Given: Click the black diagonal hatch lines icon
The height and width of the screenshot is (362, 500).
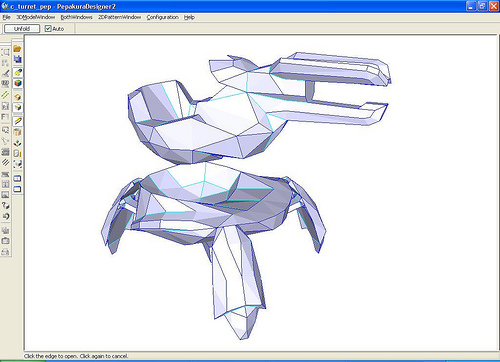Looking at the screenshot, I should point(5,162).
